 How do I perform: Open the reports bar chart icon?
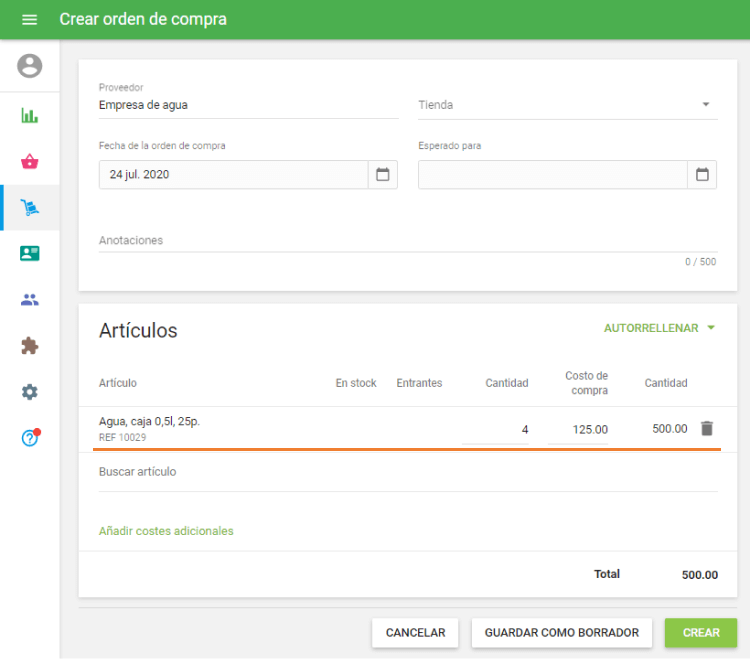(x=30, y=115)
